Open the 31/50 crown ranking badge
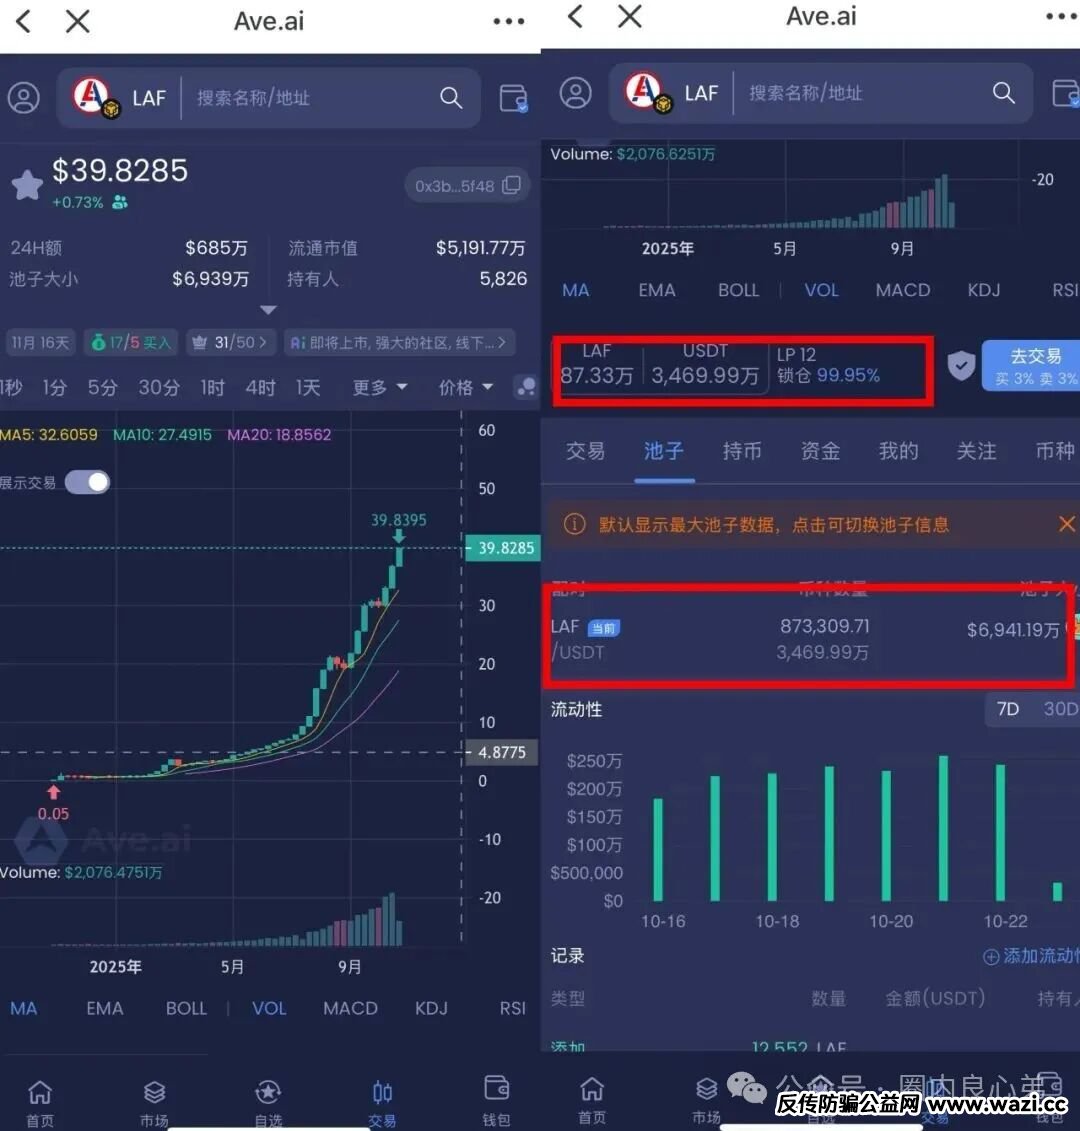1080x1131 pixels. [x=229, y=342]
